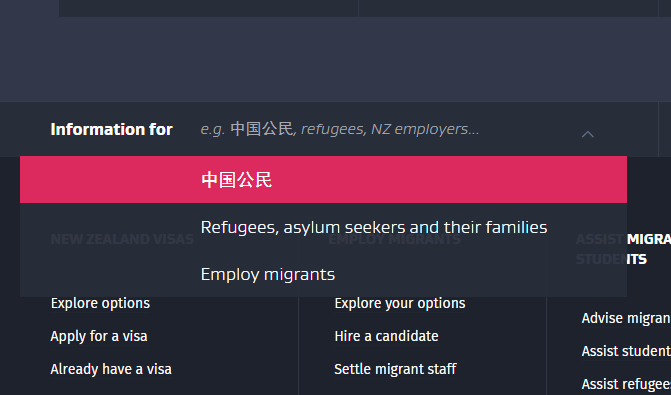Open the Explore options link
671x395 pixels.
[100, 303]
